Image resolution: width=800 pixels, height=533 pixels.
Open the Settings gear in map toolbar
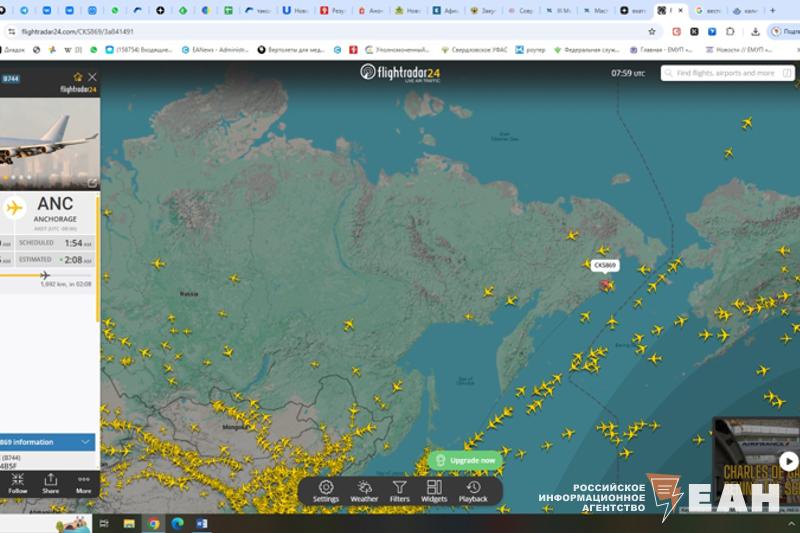point(326,490)
